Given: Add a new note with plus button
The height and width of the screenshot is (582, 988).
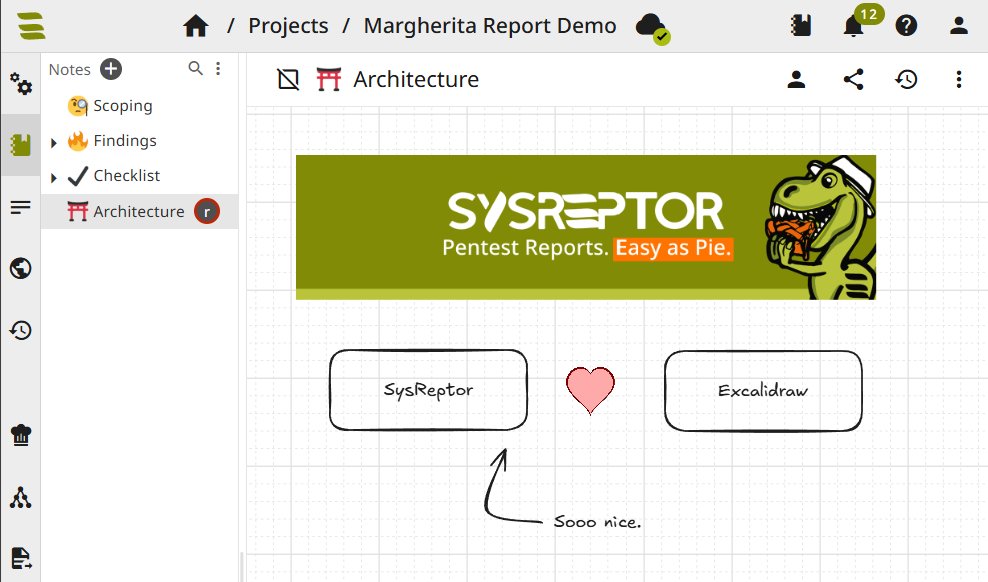Looking at the screenshot, I should click(111, 69).
